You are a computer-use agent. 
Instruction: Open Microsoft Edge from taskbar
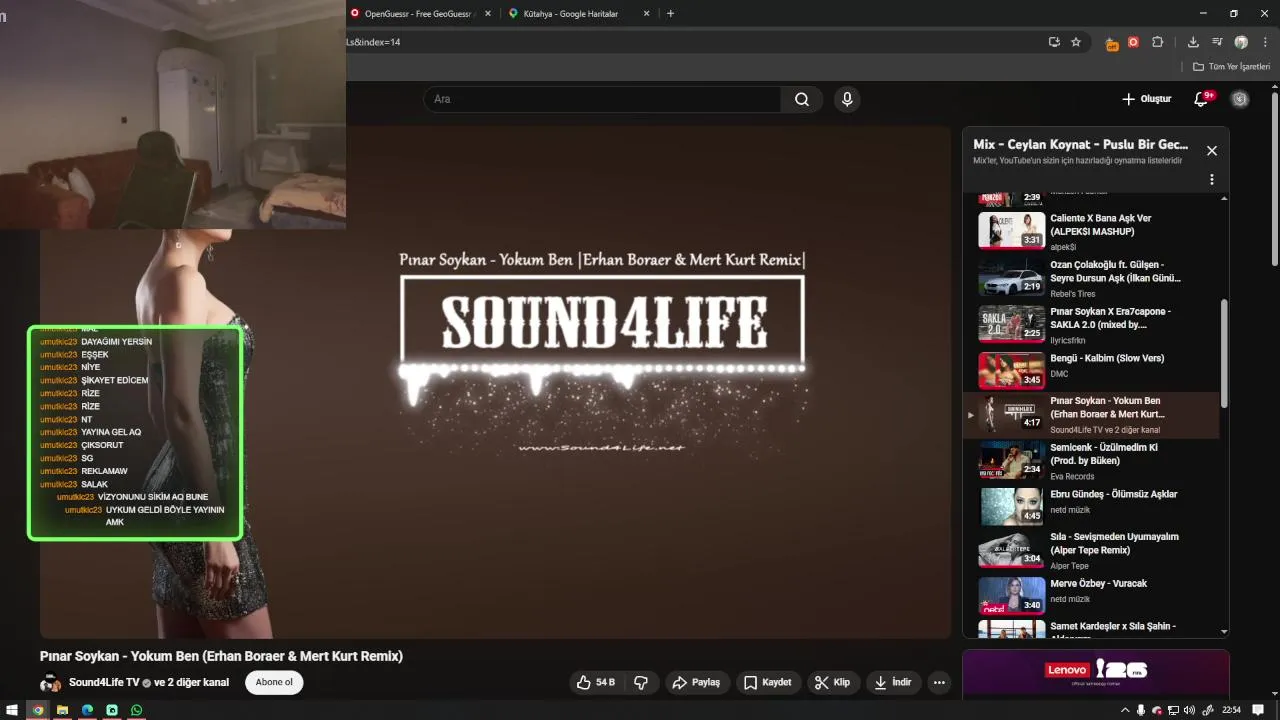pyautogui.click(x=87, y=710)
